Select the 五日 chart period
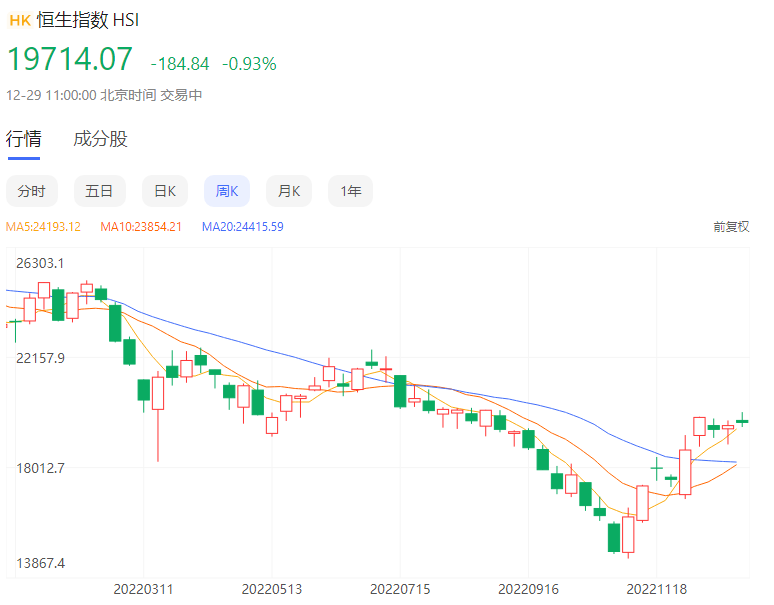The width and height of the screenshot is (774, 605). [99, 191]
